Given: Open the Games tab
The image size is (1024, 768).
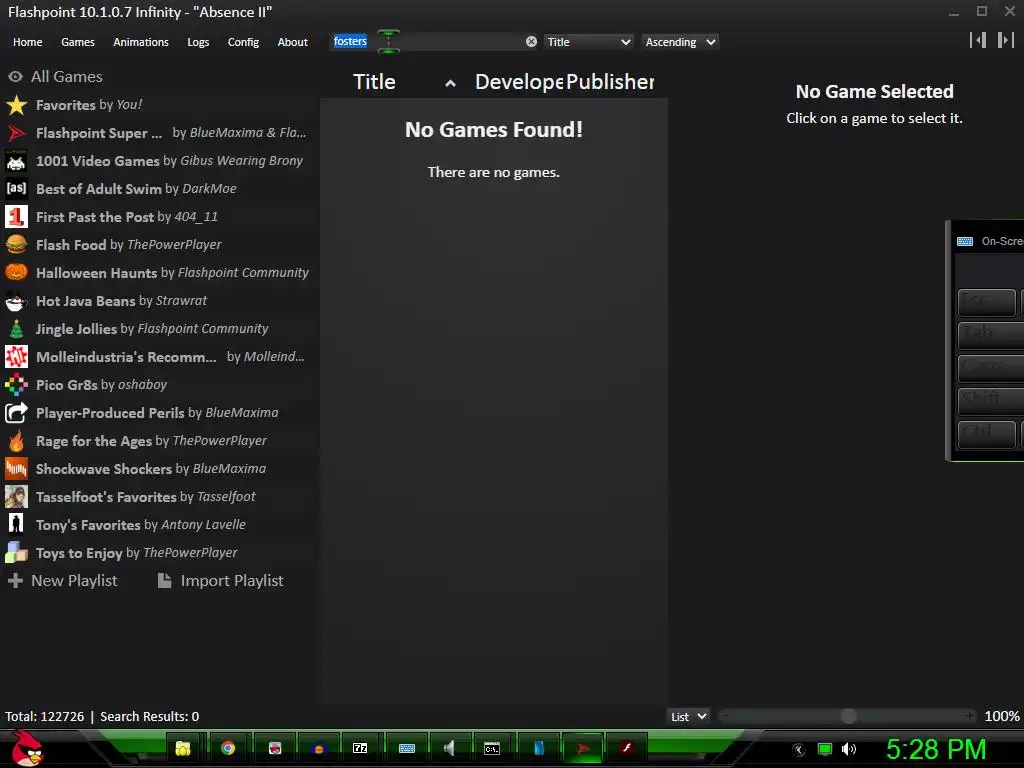Looking at the screenshot, I should [x=78, y=42].
